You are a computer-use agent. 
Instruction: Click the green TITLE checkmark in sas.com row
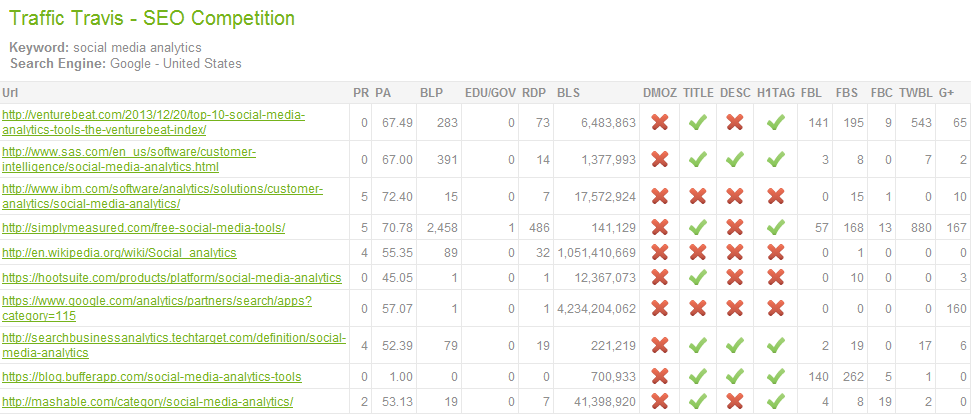tap(698, 160)
